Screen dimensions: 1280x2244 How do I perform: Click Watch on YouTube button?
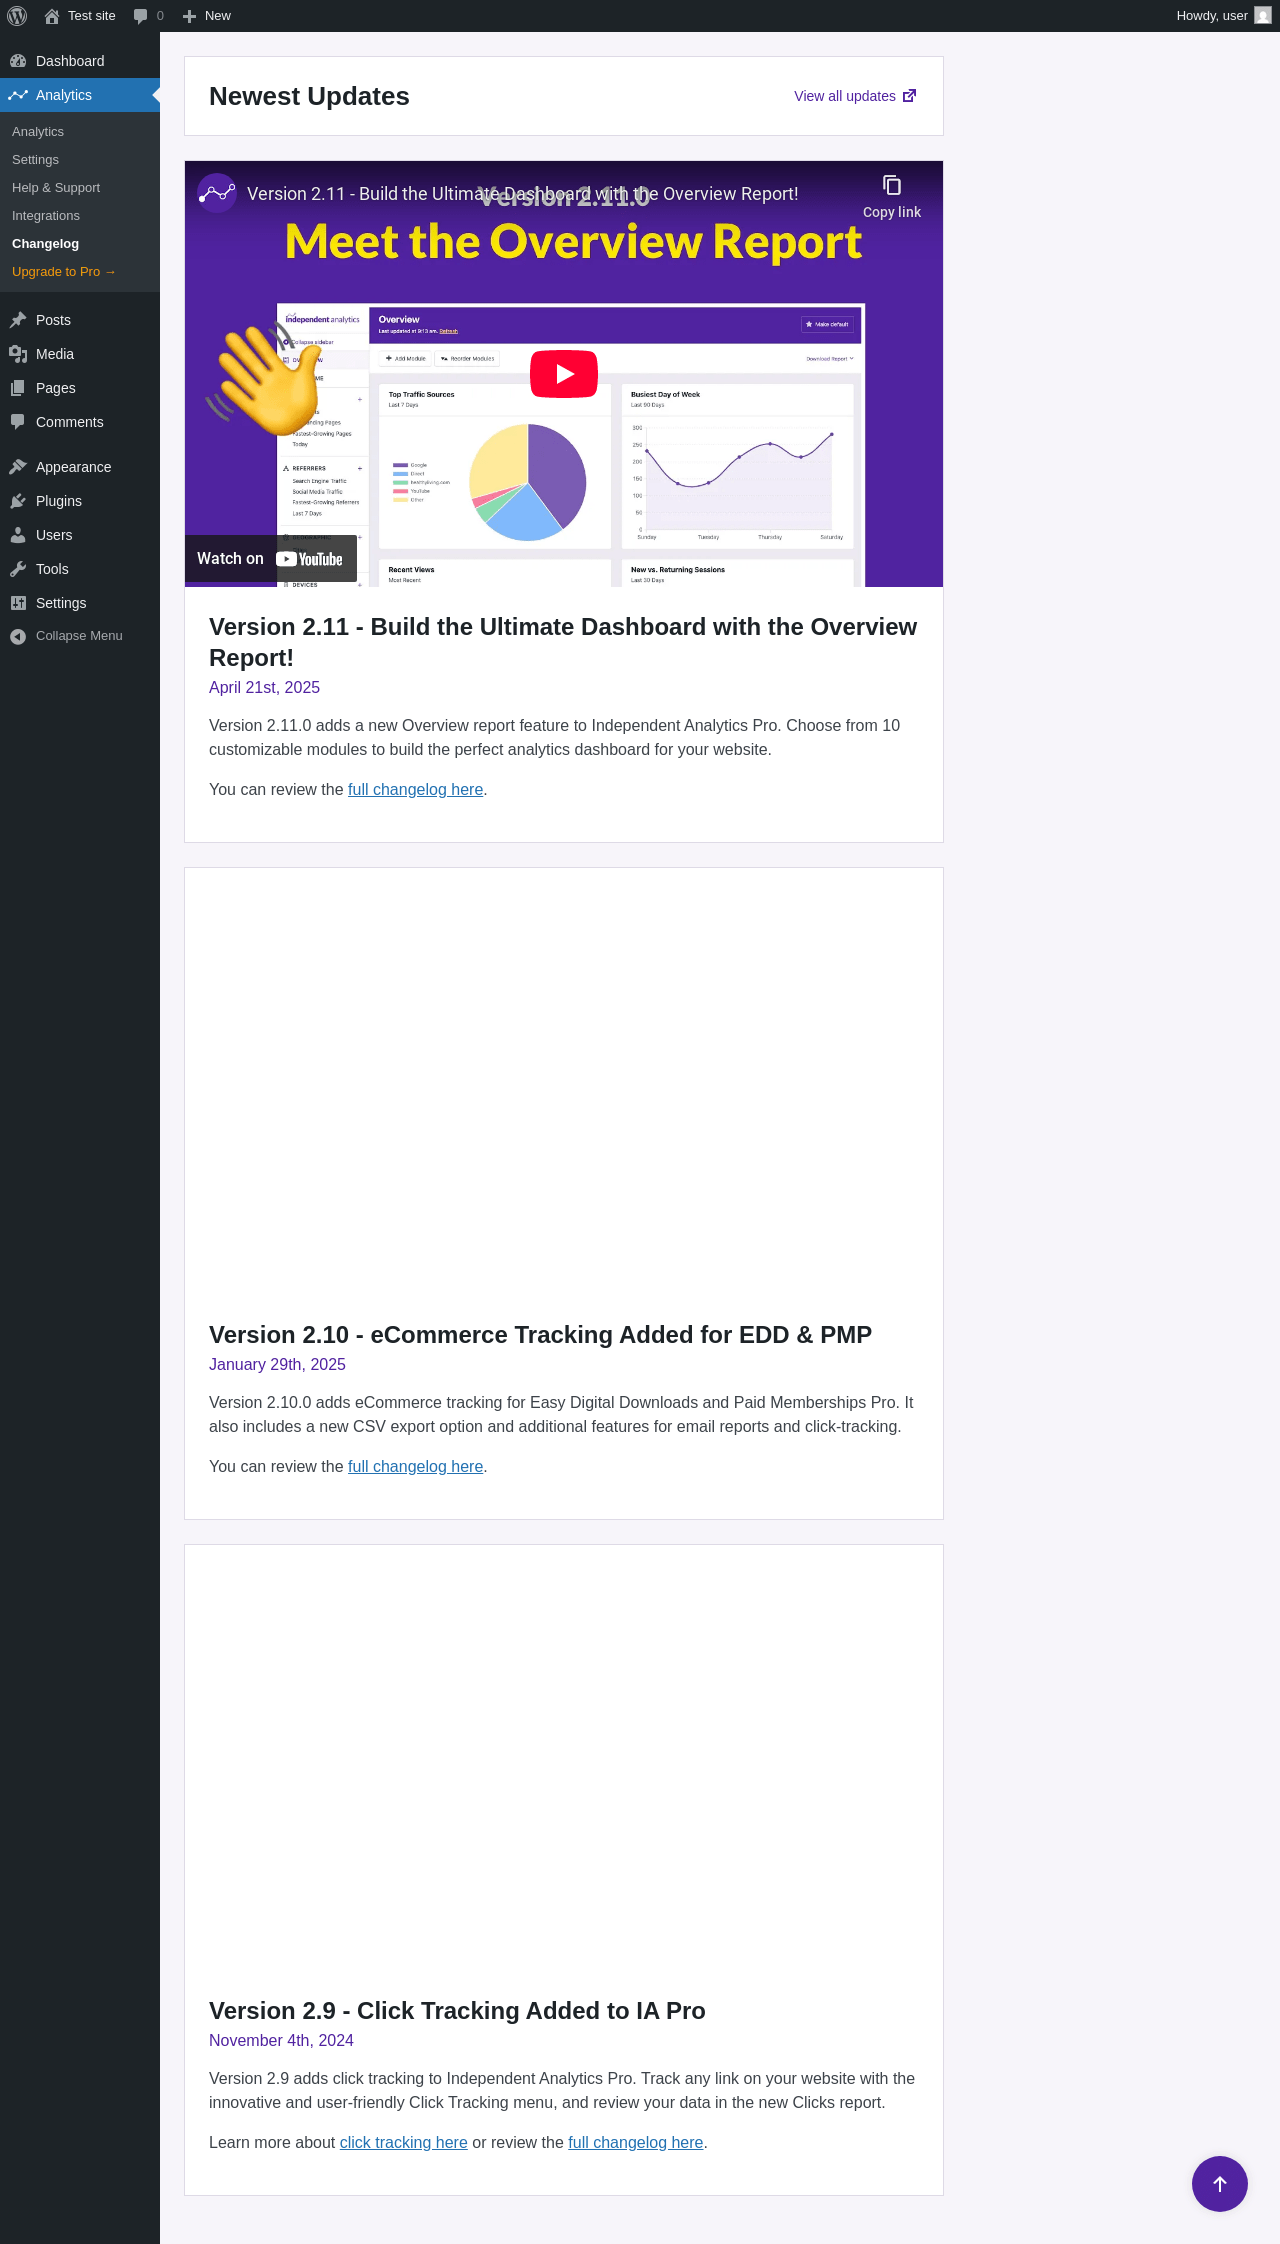click(271, 559)
